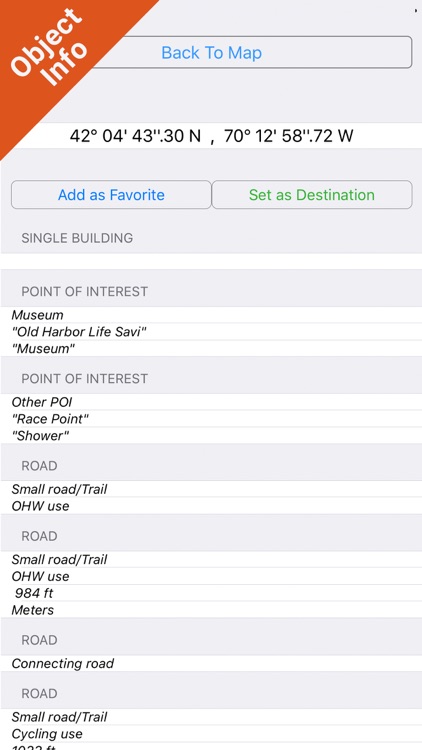Tap the quoted "Museum" row
Viewport: 422px width, 750px height.
pyautogui.click(x=211, y=349)
